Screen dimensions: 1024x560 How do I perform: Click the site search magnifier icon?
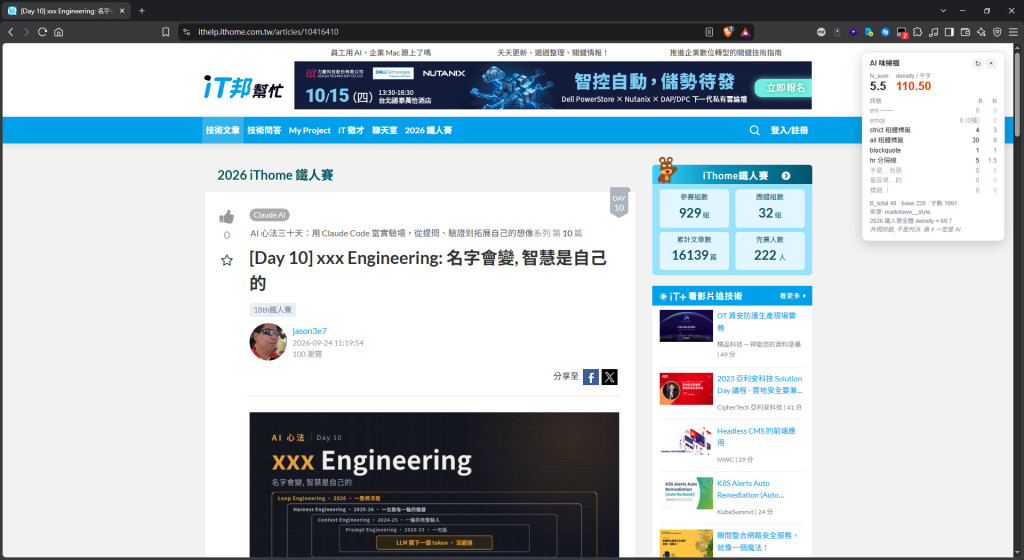[x=754, y=131]
